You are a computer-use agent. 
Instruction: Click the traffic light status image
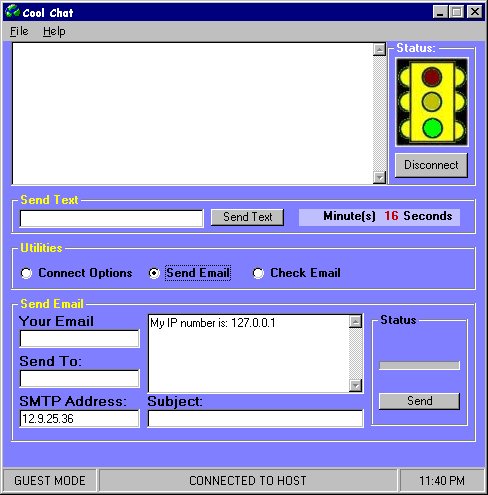coord(432,102)
